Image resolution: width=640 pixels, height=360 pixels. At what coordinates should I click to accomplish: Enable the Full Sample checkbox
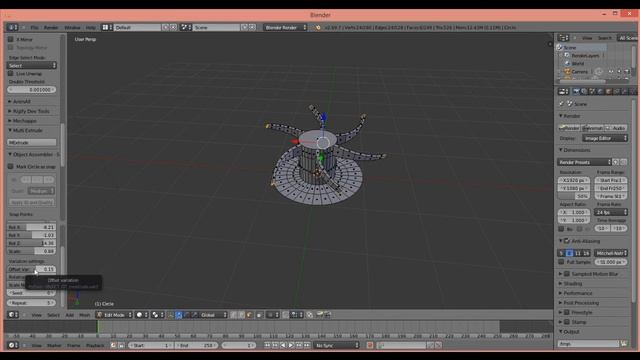tap(561, 262)
